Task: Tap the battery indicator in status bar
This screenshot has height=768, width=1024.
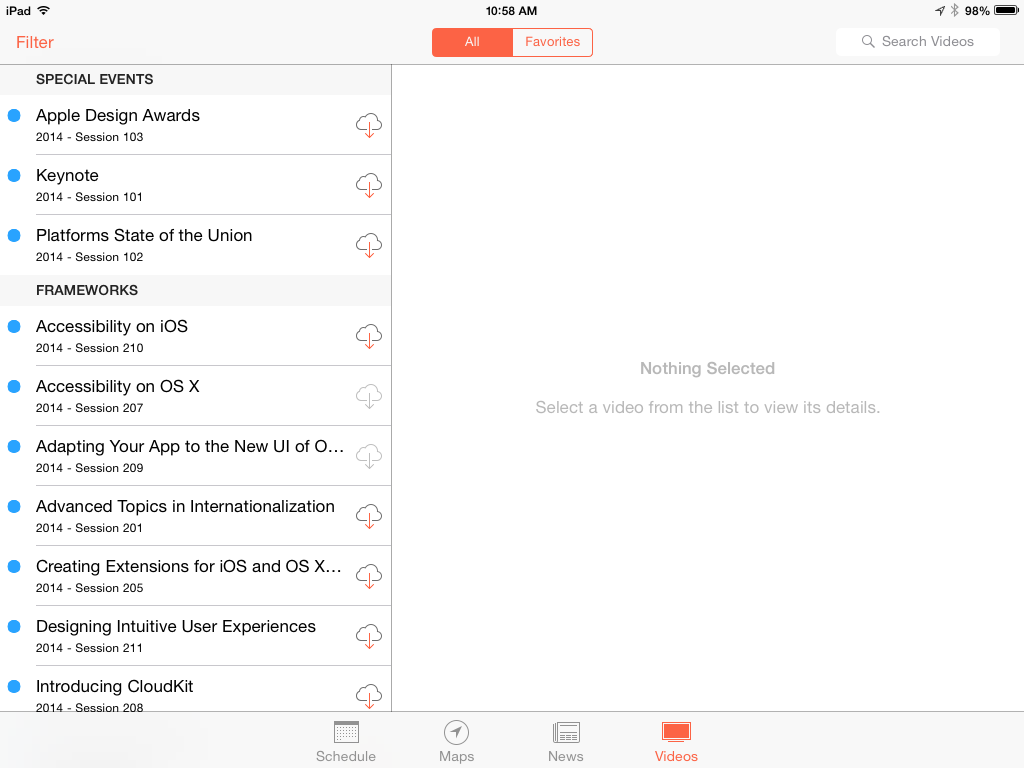Action: pyautogui.click(x=1006, y=10)
